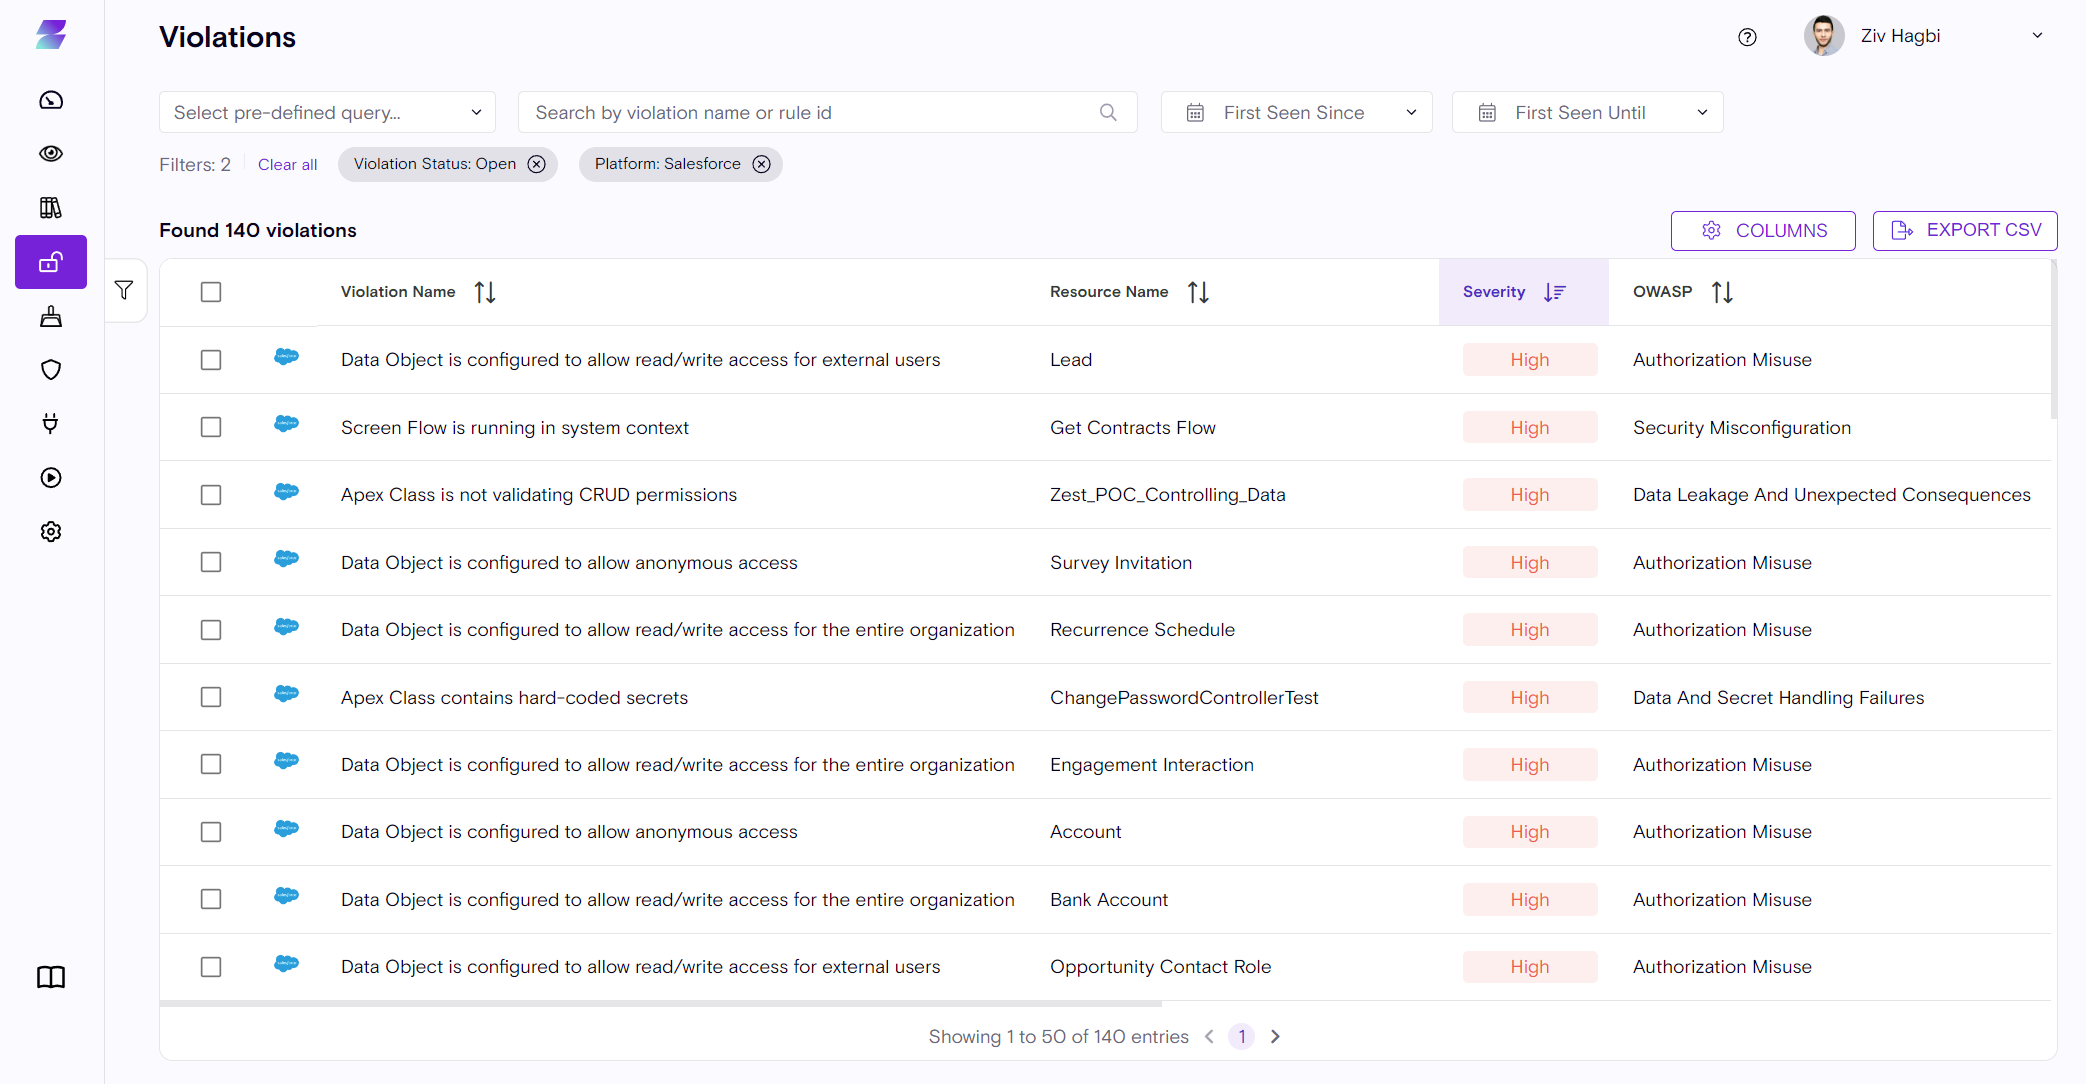The height and width of the screenshot is (1084, 2086).
Task: Expand the Ziv Hagbi user menu
Action: point(2036,36)
